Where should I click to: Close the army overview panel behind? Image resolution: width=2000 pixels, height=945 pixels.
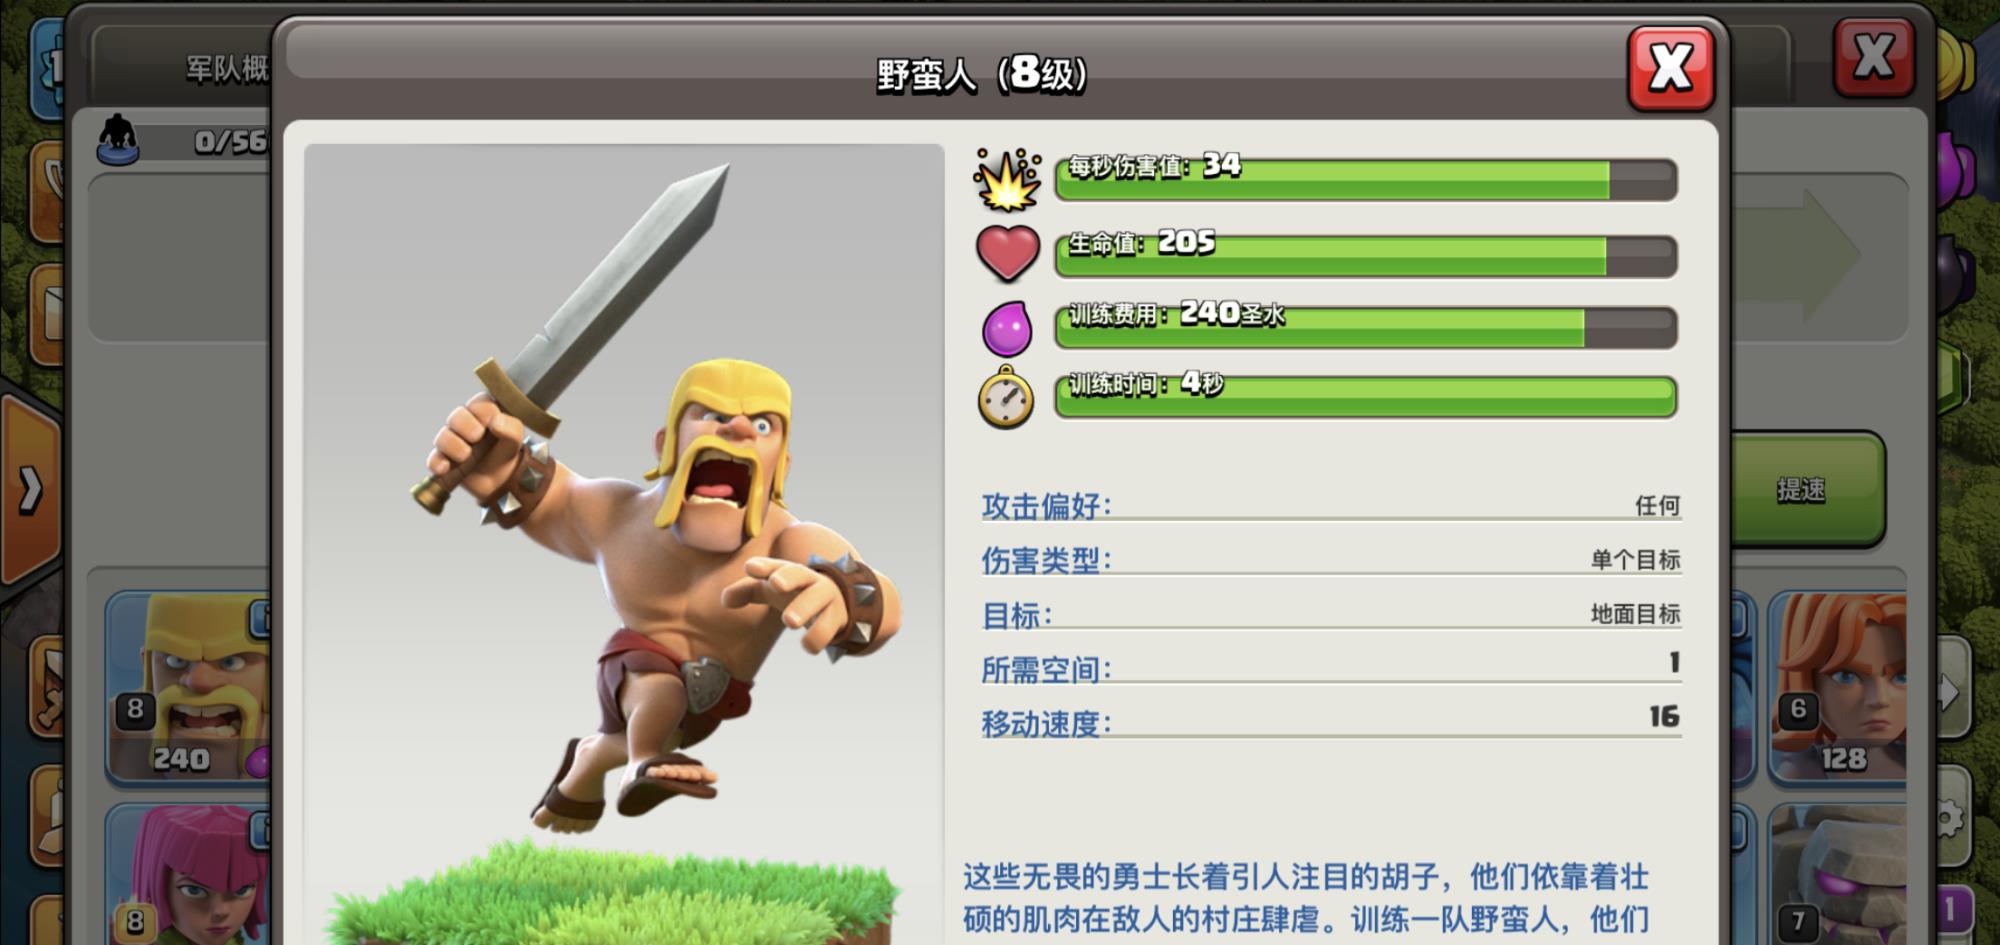pyautogui.click(x=1874, y=57)
